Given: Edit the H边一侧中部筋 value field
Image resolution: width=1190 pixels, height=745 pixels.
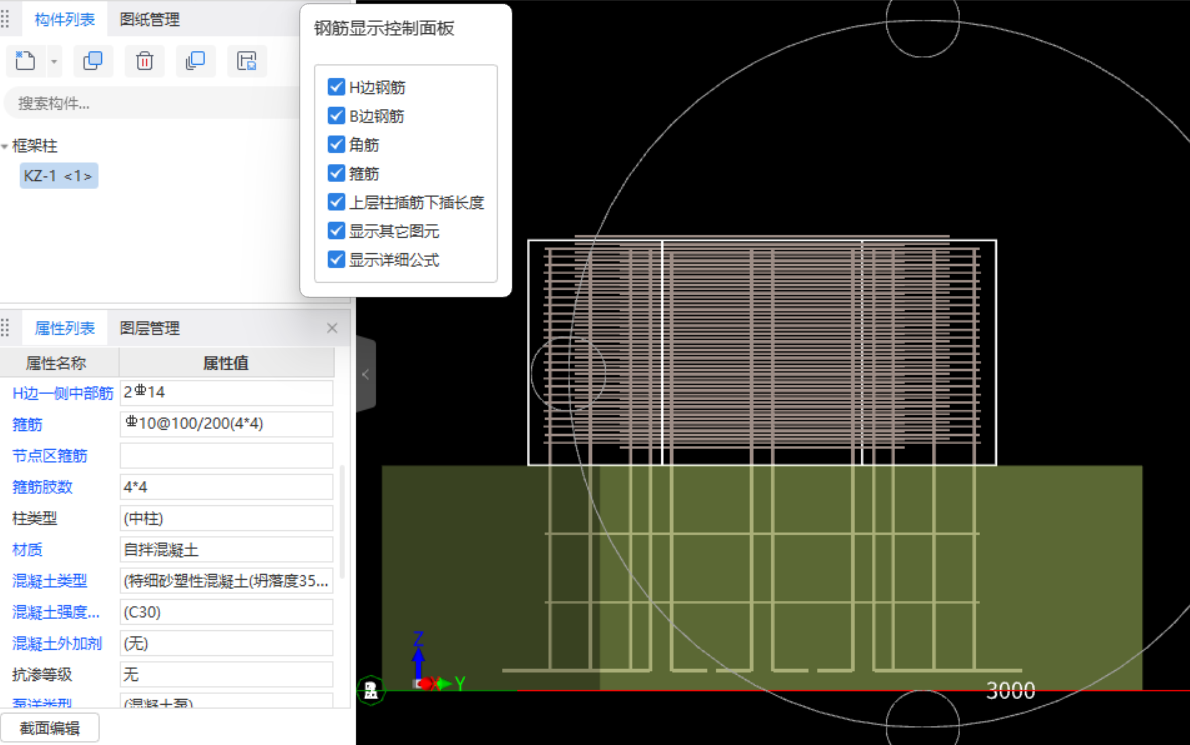Looking at the screenshot, I should [226, 393].
